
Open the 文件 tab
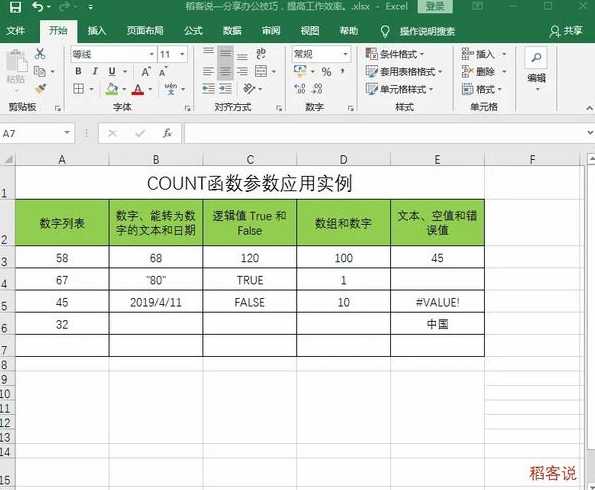(x=16, y=31)
